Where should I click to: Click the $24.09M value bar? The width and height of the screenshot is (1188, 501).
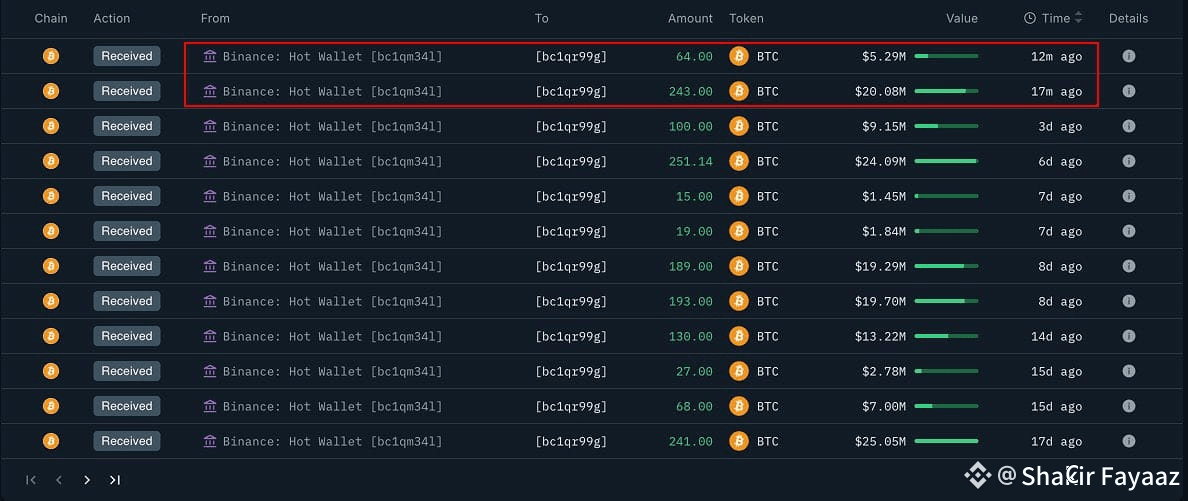tap(946, 161)
